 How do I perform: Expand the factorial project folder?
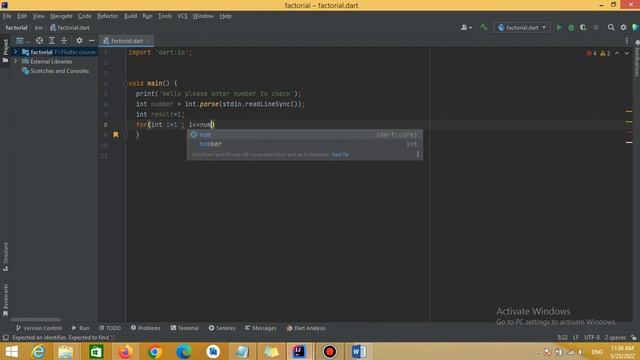[16, 52]
